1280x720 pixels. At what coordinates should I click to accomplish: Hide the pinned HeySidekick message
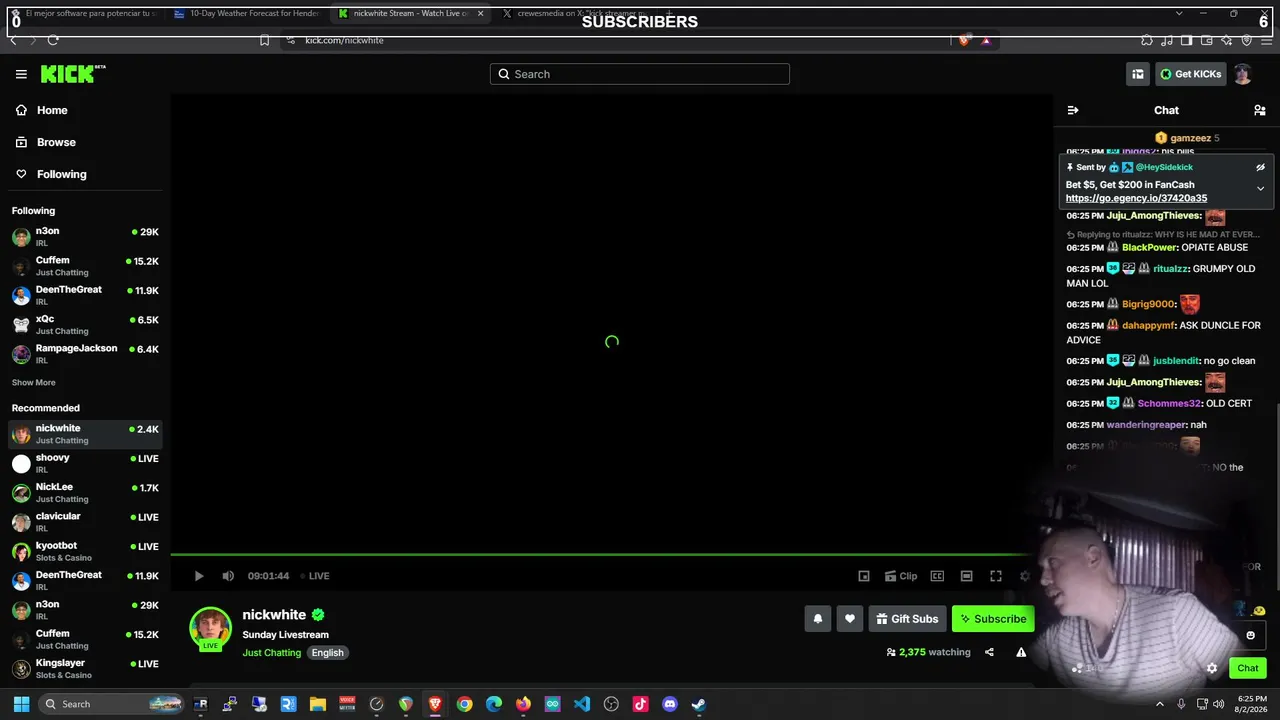[1260, 167]
